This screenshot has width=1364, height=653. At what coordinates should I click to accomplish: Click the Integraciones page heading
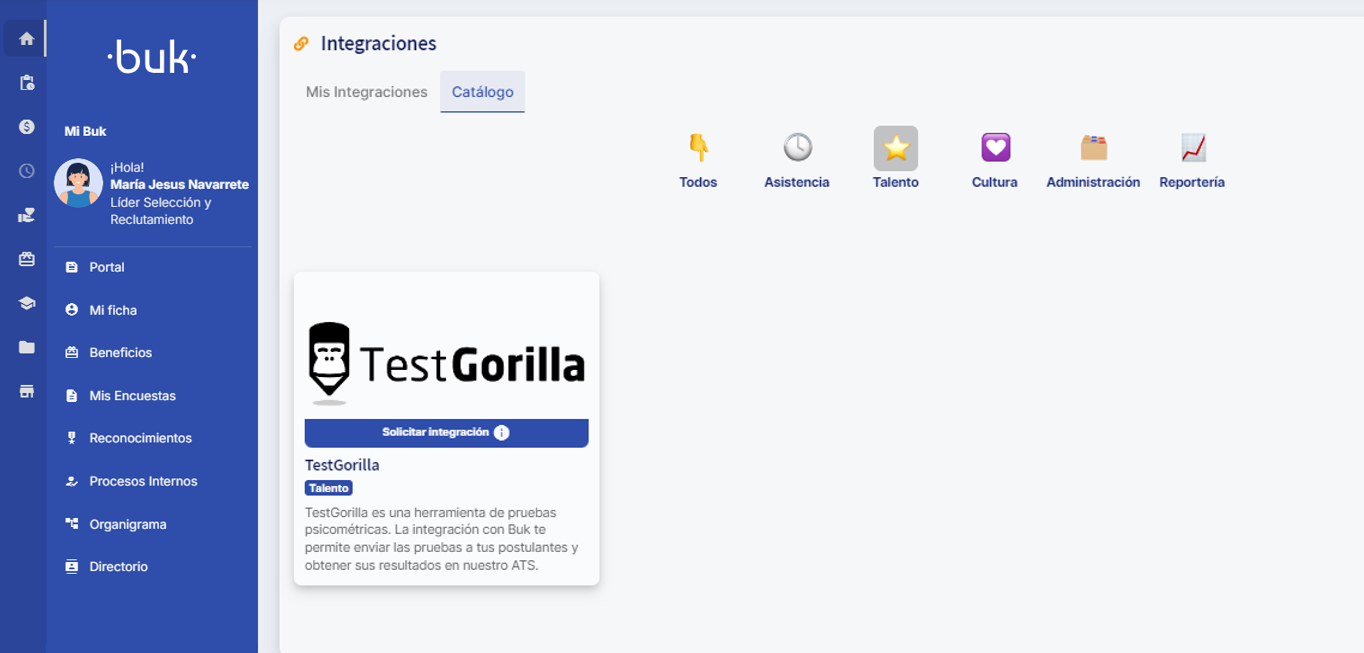[x=379, y=44]
